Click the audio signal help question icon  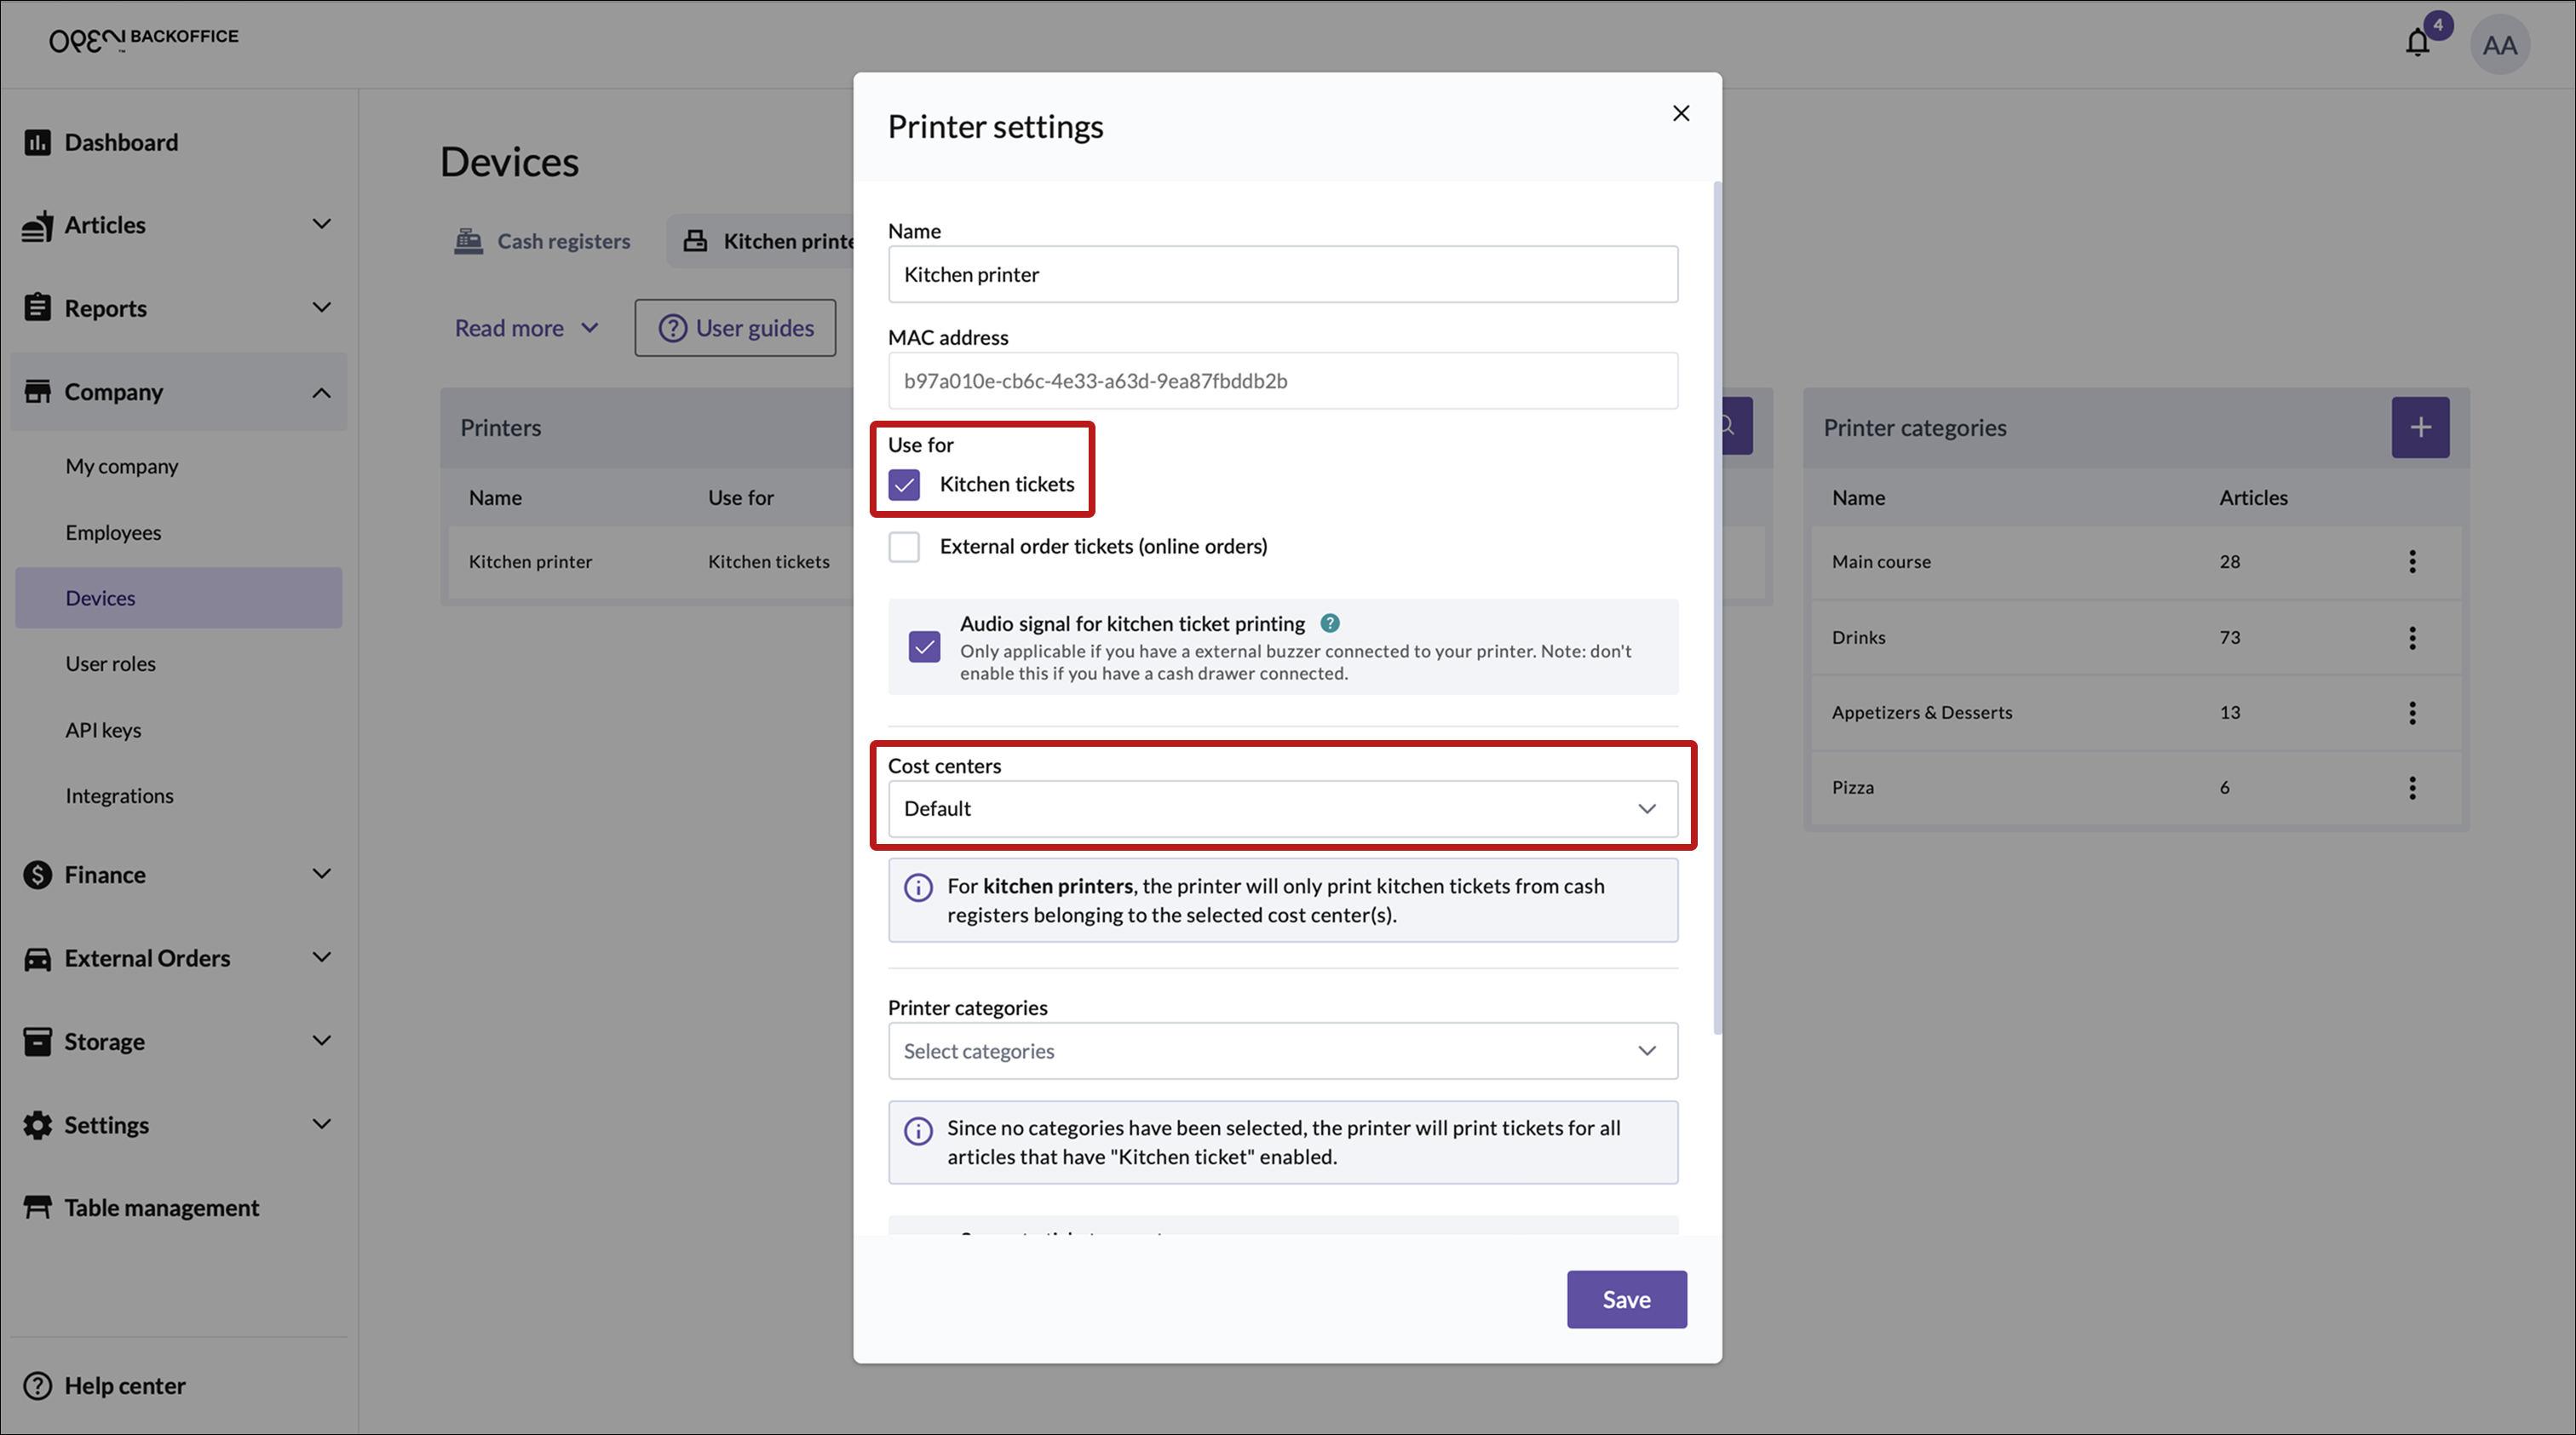1329,623
